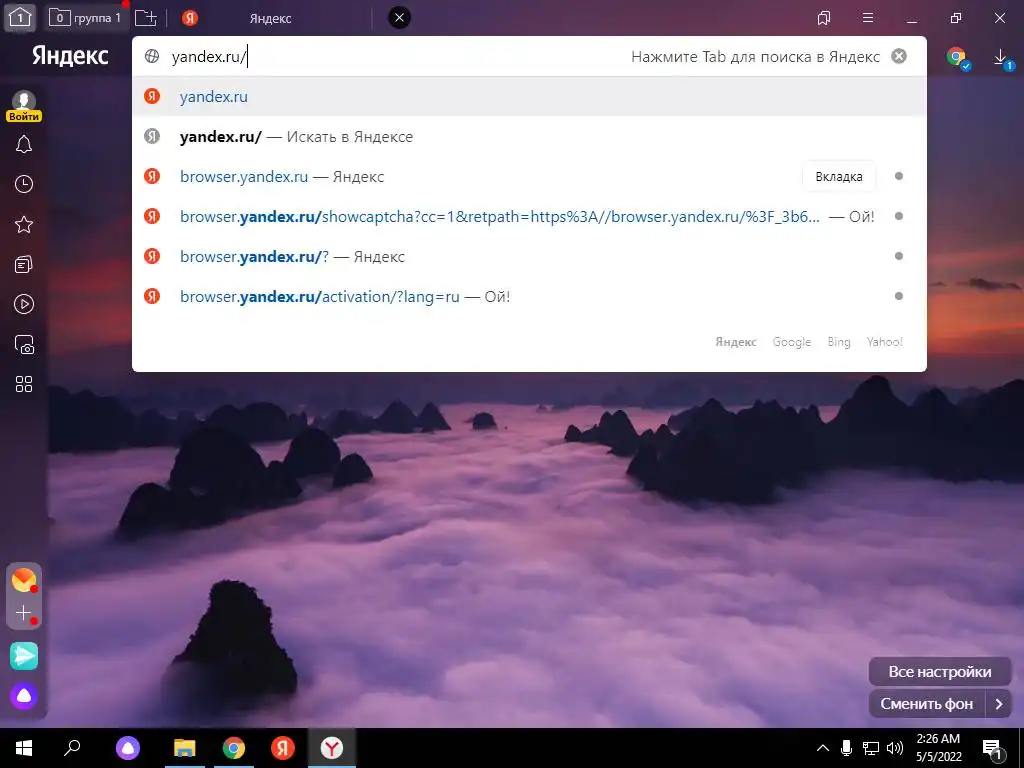1024x768 pixels.
Task: Open browsing history clock icon
Action: pyautogui.click(x=24, y=184)
